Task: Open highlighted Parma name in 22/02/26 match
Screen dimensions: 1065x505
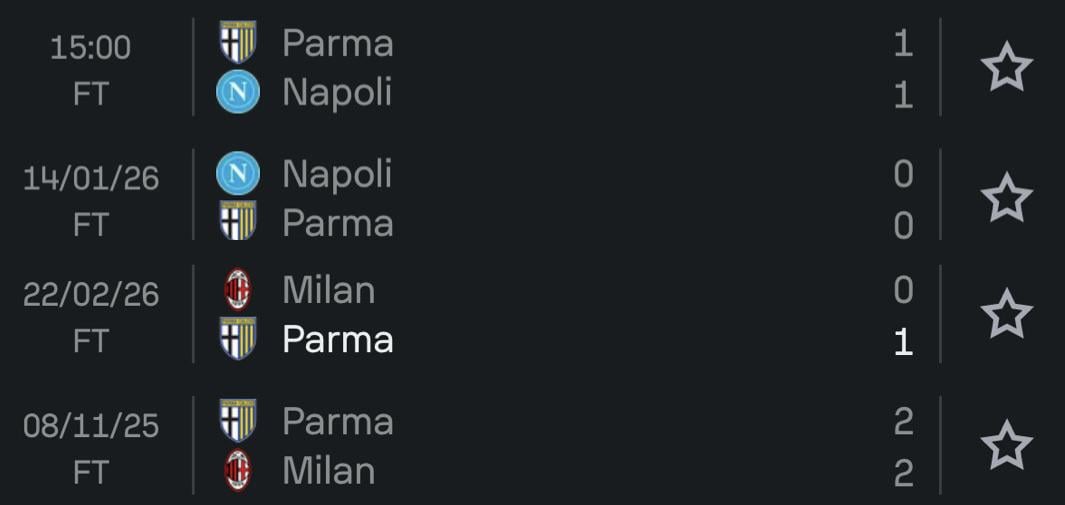Action: click(337, 340)
